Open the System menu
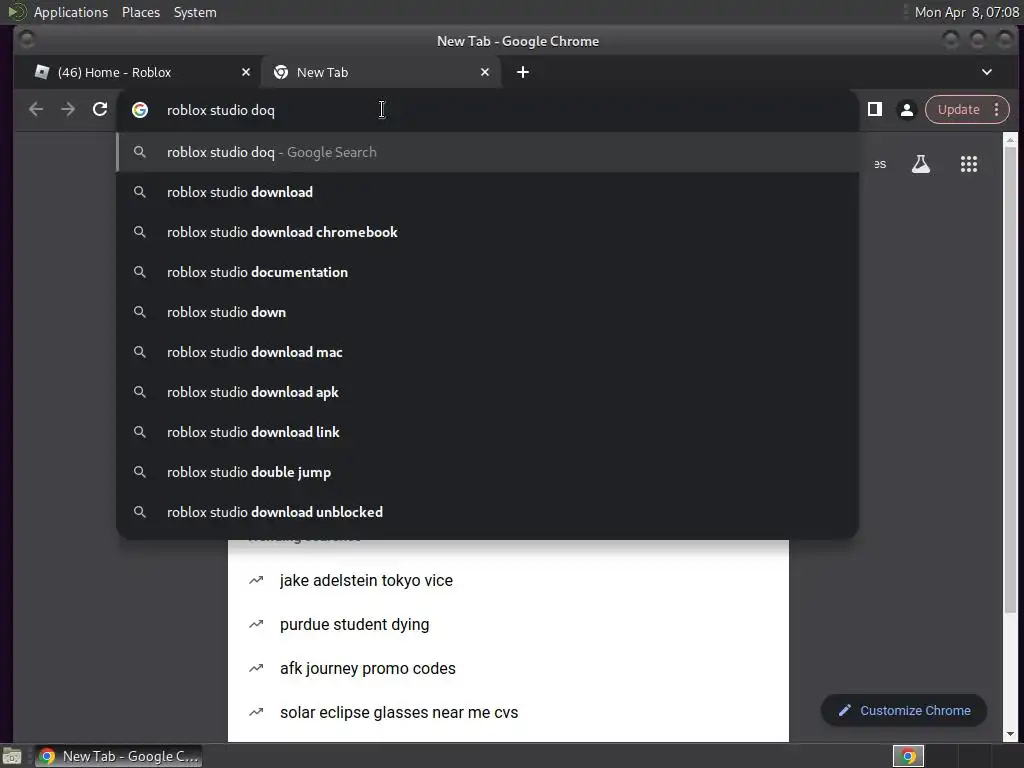 coord(195,12)
